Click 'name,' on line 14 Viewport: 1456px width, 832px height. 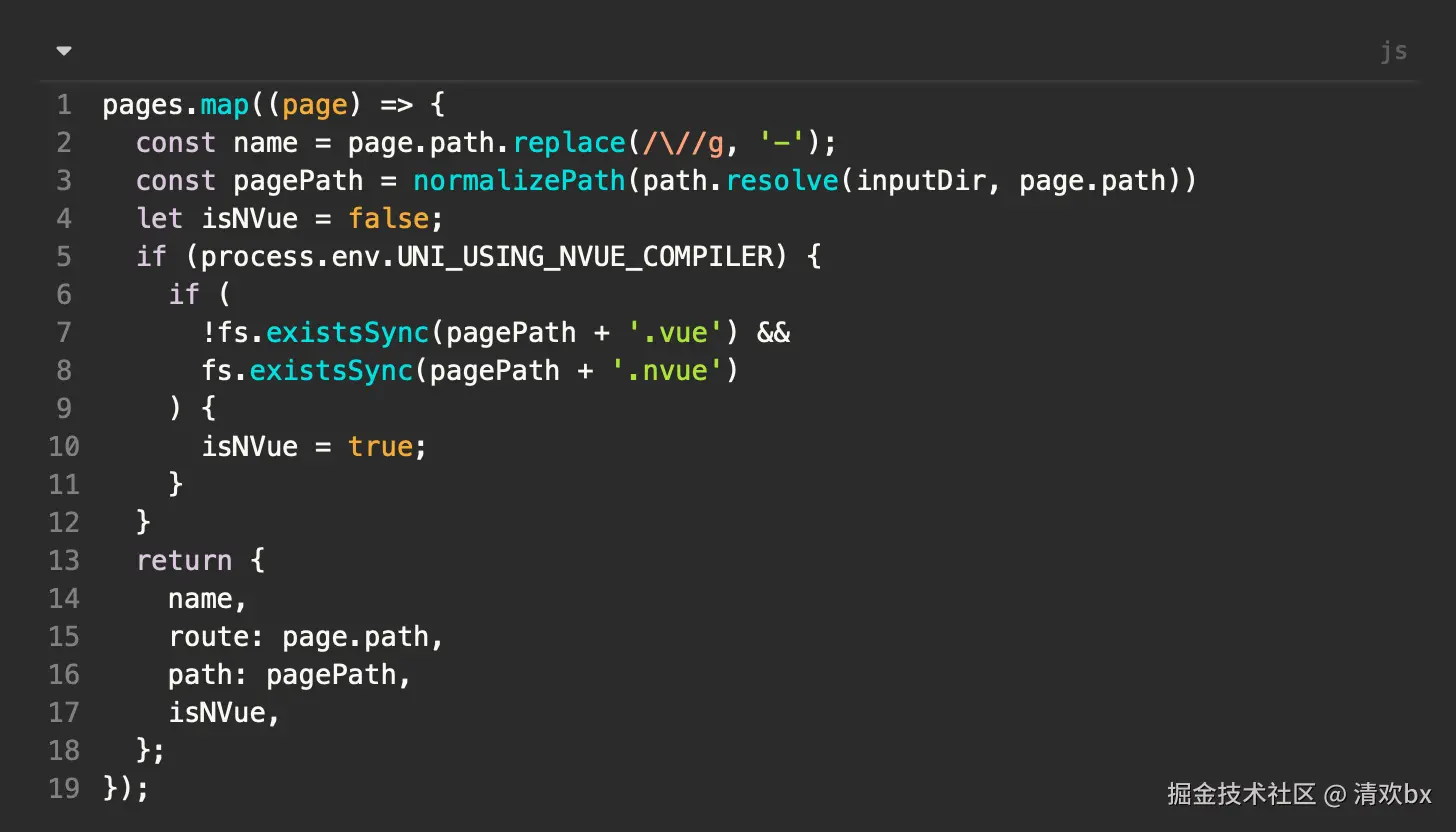(x=208, y=599)
